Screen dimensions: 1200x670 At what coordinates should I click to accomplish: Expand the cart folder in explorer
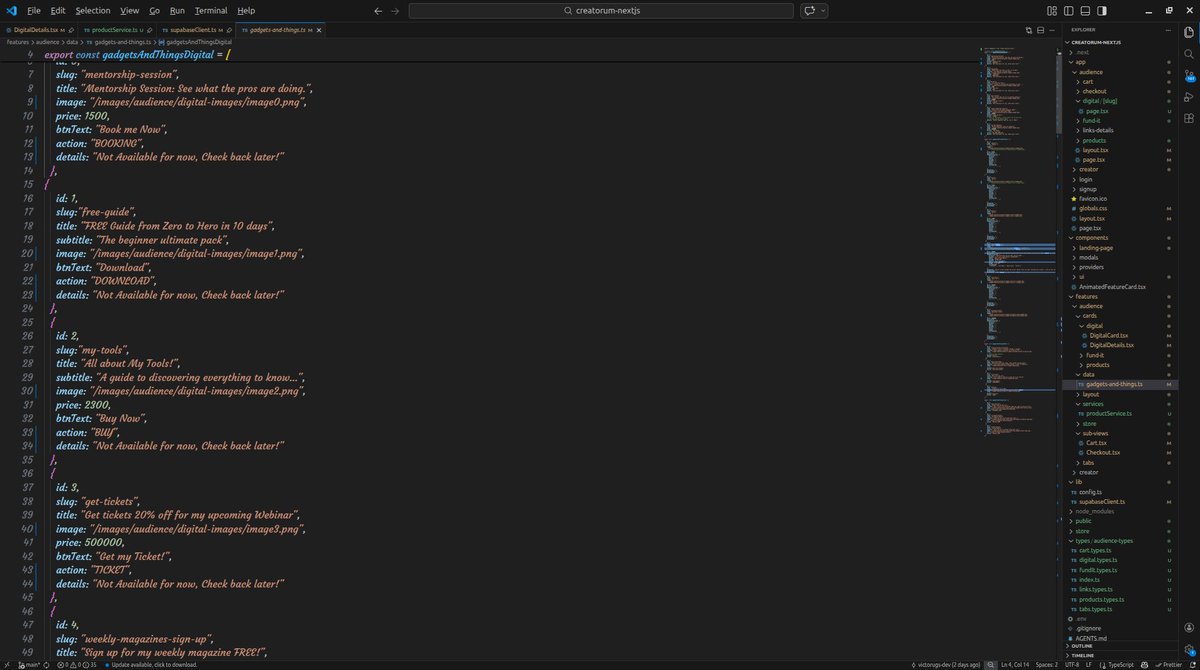click(1087, 81)
